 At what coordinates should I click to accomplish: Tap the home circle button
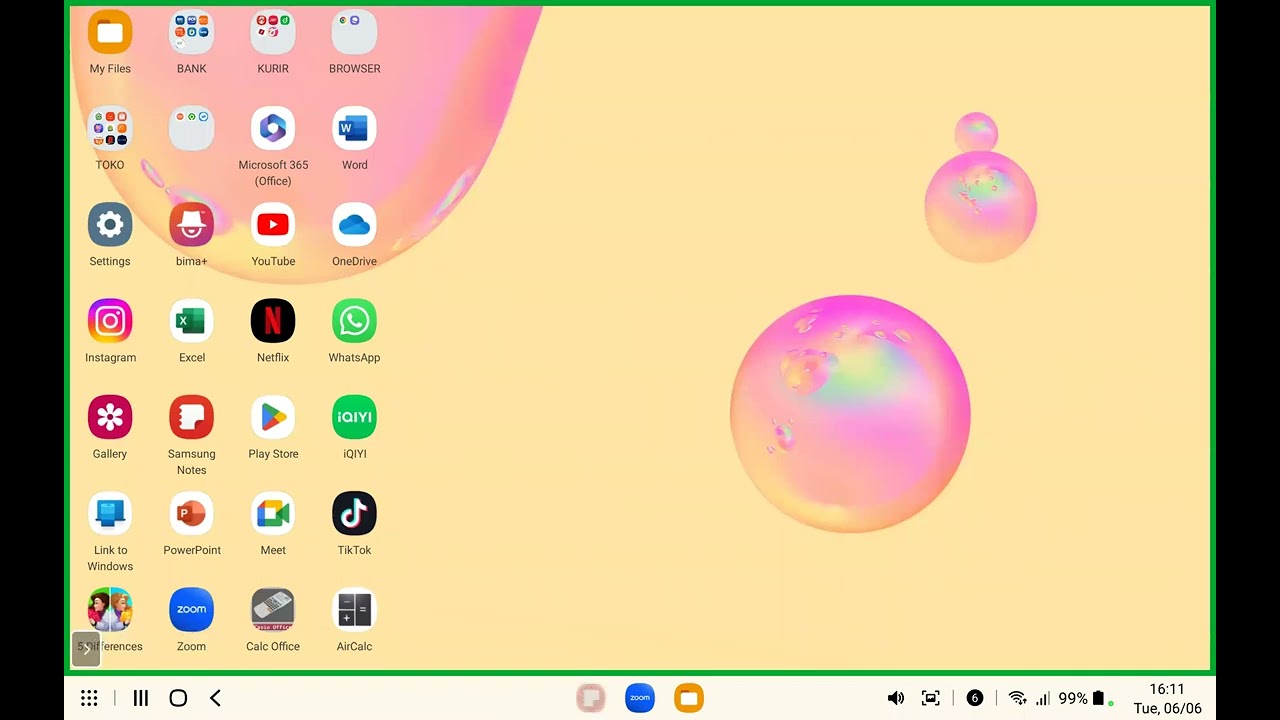[x=178, y=698]
